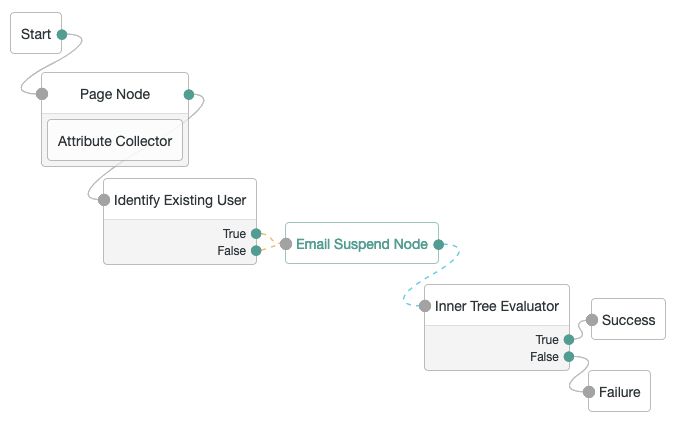Click Identify Existing User gray input connector
Screen dimensions: 674x425
pos(104,200)
